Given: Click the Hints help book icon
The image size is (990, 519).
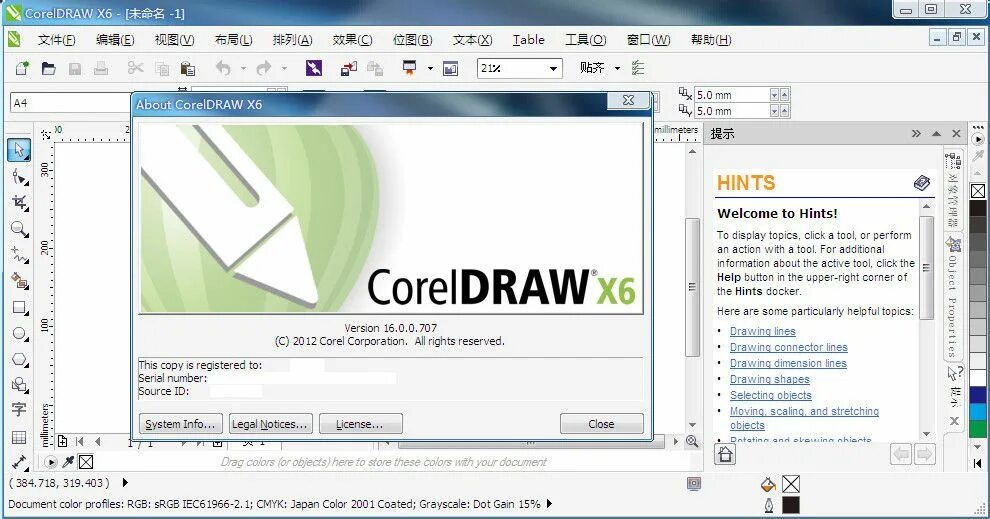Looking at the screenshot, I should point(922,183).
